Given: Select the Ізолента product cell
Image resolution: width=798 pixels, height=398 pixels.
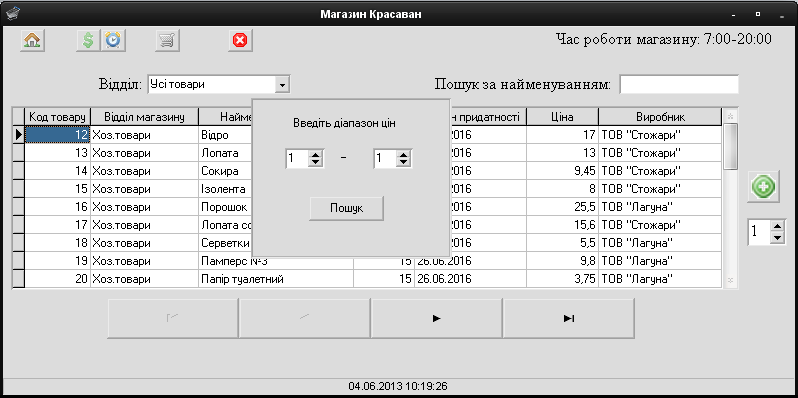Looking at the screenshot, I should pos(225,189).
